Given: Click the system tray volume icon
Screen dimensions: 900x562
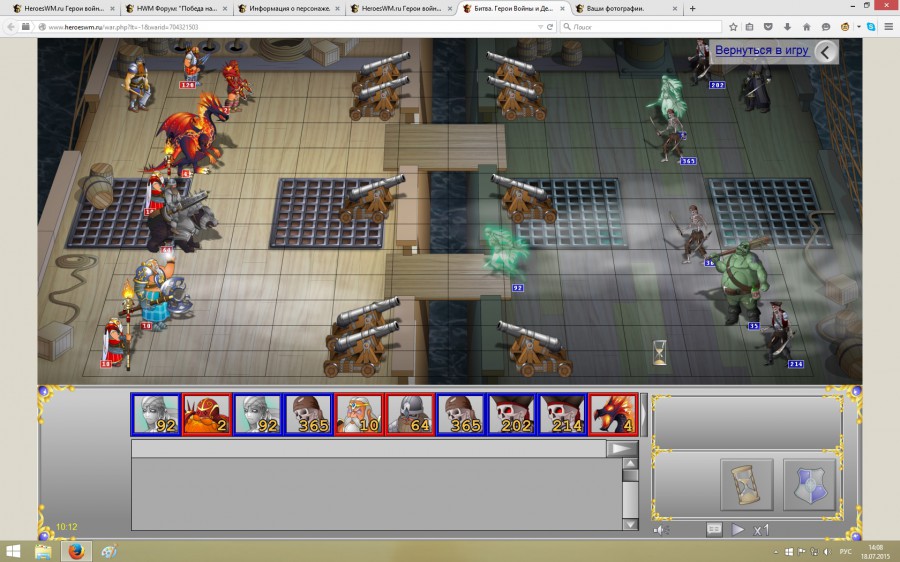Looking at the screenshot, I should point(827,552).
